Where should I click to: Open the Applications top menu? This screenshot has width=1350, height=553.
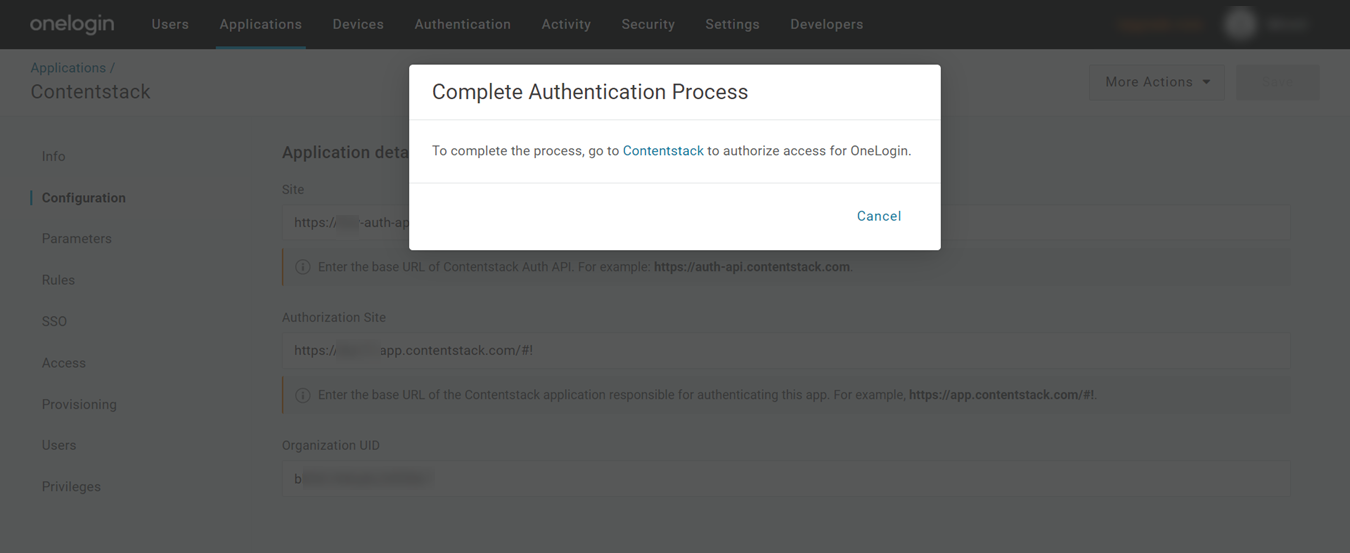tap(261, 24)
